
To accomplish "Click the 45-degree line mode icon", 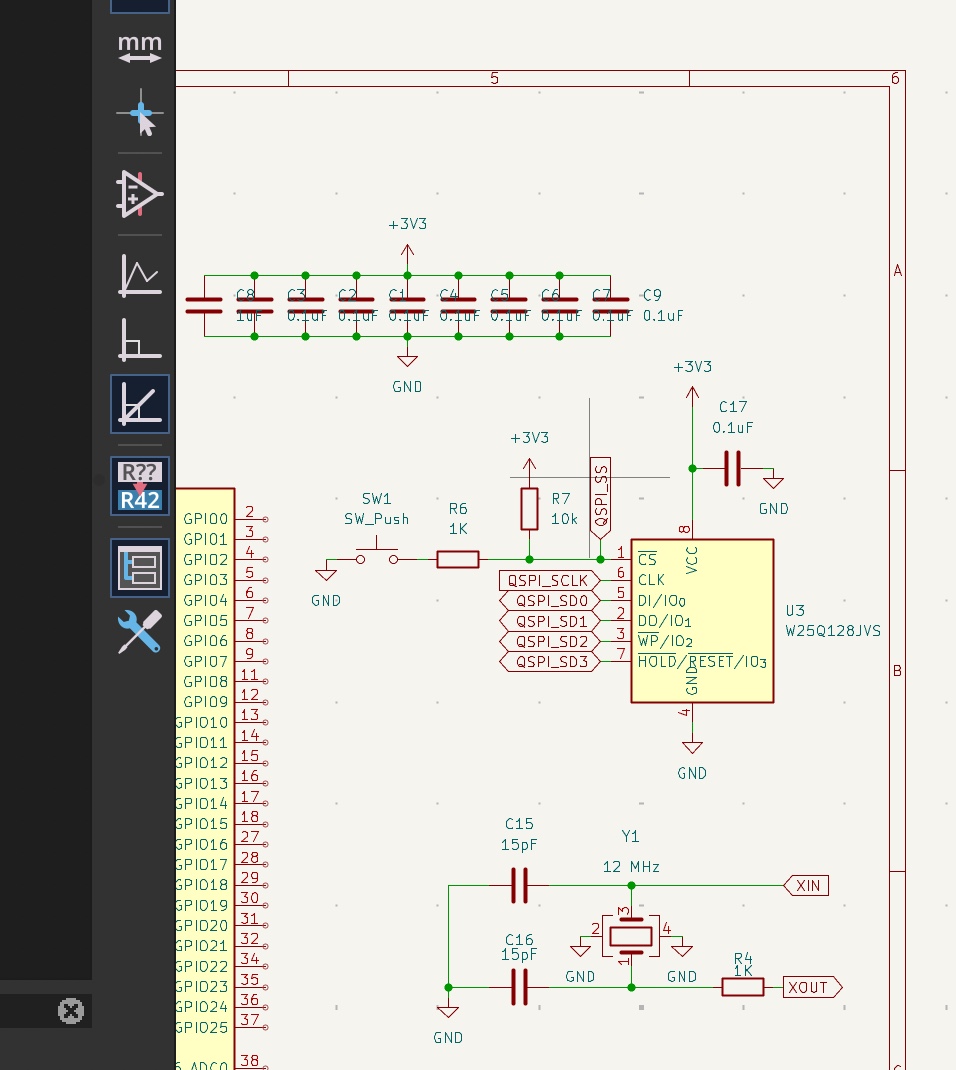I will tap(140, 404).
